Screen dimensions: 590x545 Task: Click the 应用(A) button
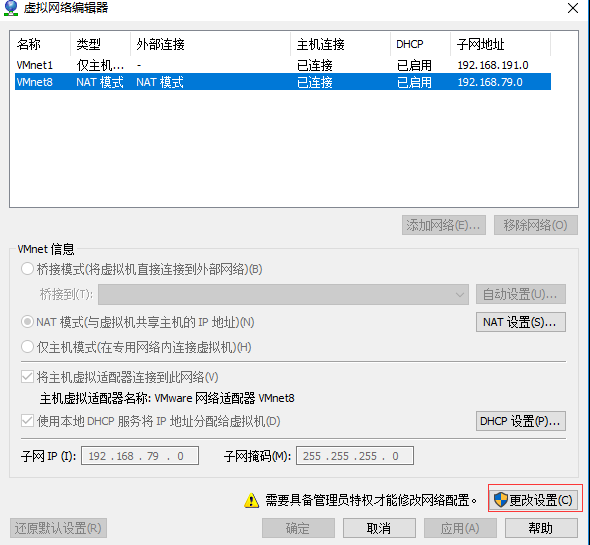pos(460,528)
